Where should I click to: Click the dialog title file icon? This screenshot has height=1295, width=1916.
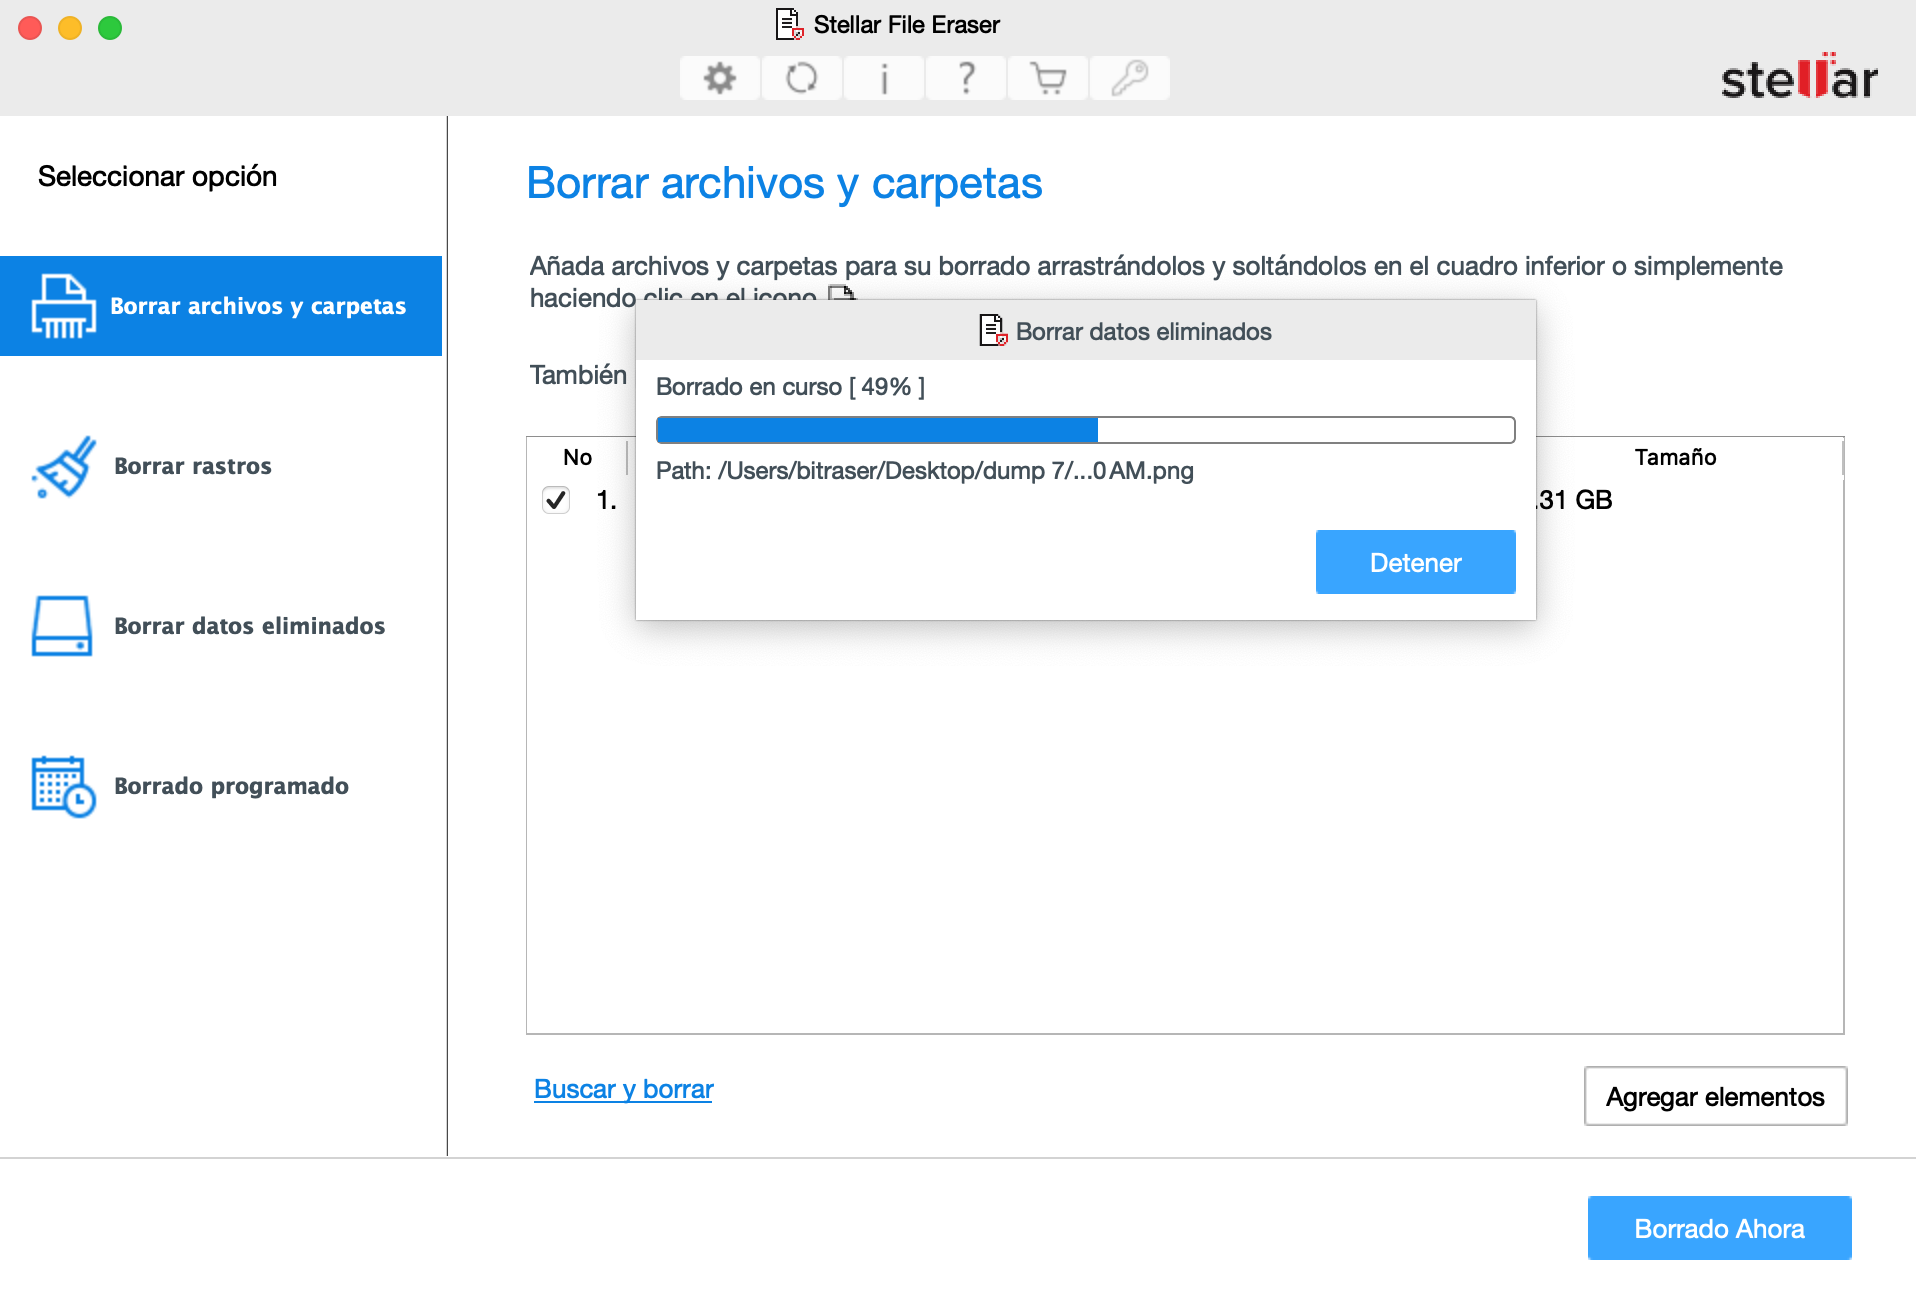(993, 330)
